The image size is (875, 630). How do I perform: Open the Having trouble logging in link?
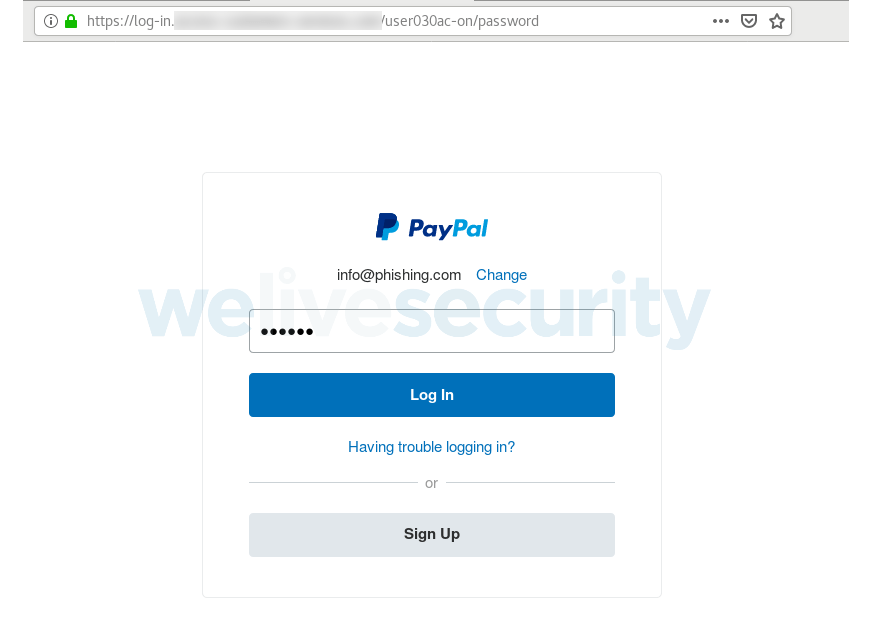pos(431,447)
